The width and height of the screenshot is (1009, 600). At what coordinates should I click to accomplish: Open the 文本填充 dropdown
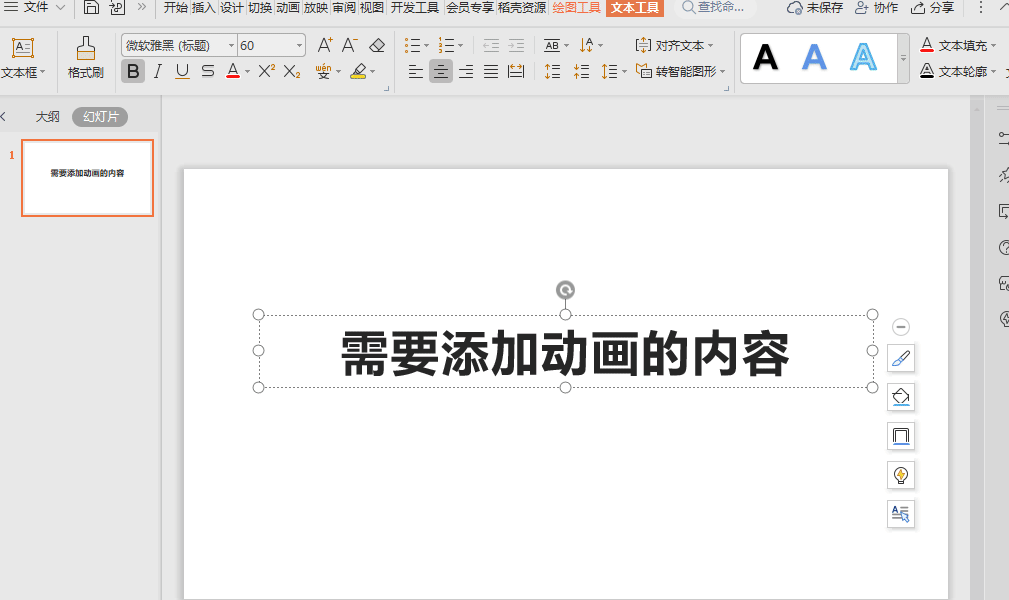point(958,45)
